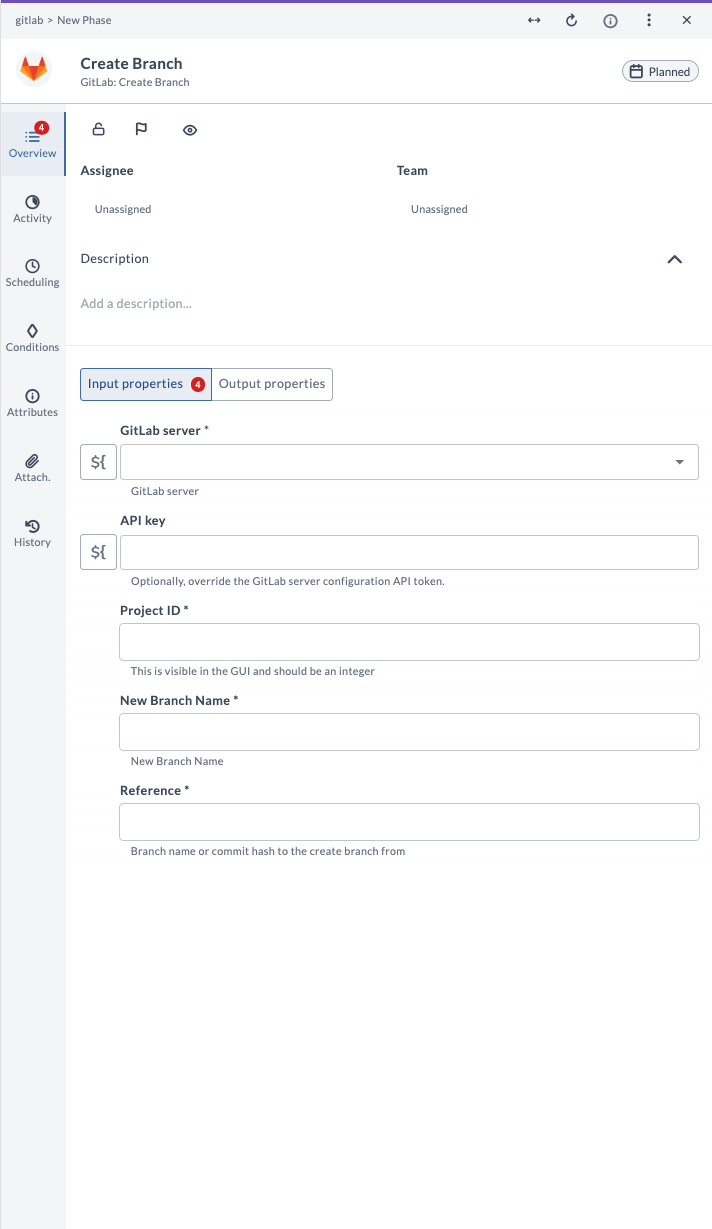Click the expand width arrows icon

tap(534, 20)
